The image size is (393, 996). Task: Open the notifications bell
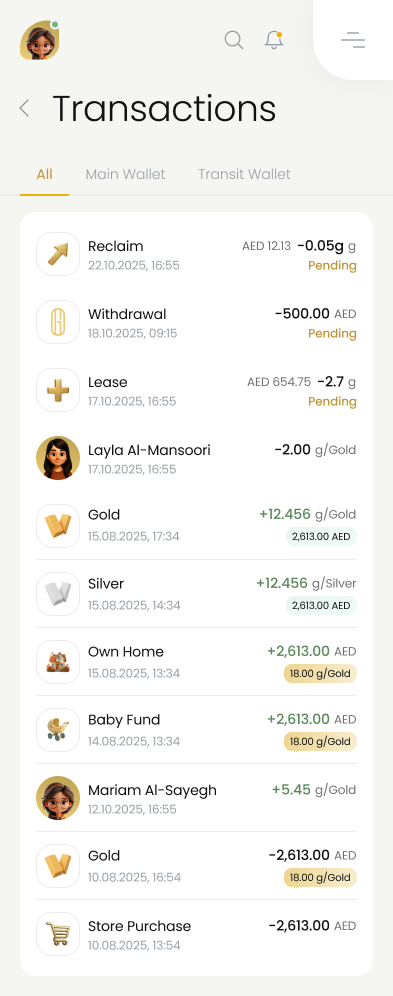click(x=274, y=40)
